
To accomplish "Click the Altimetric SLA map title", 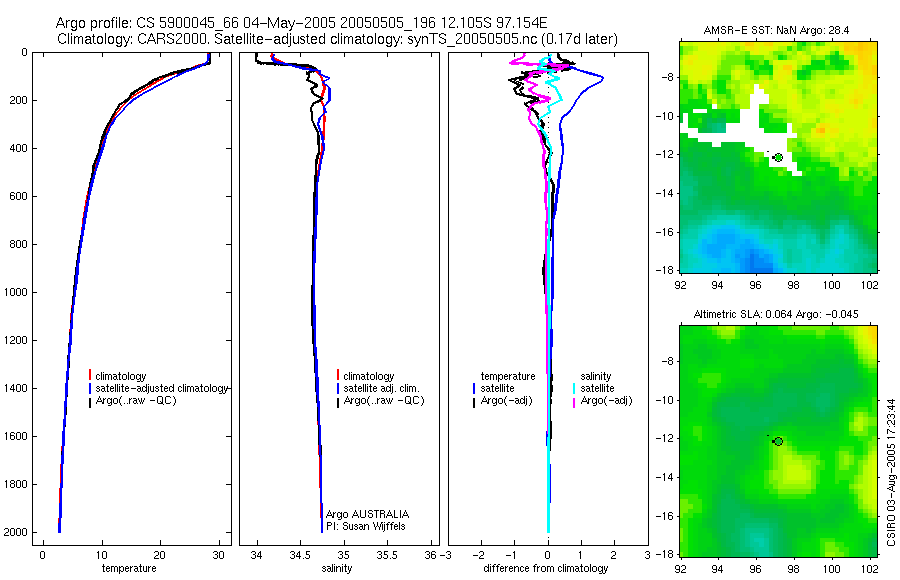I will [776, 314].
